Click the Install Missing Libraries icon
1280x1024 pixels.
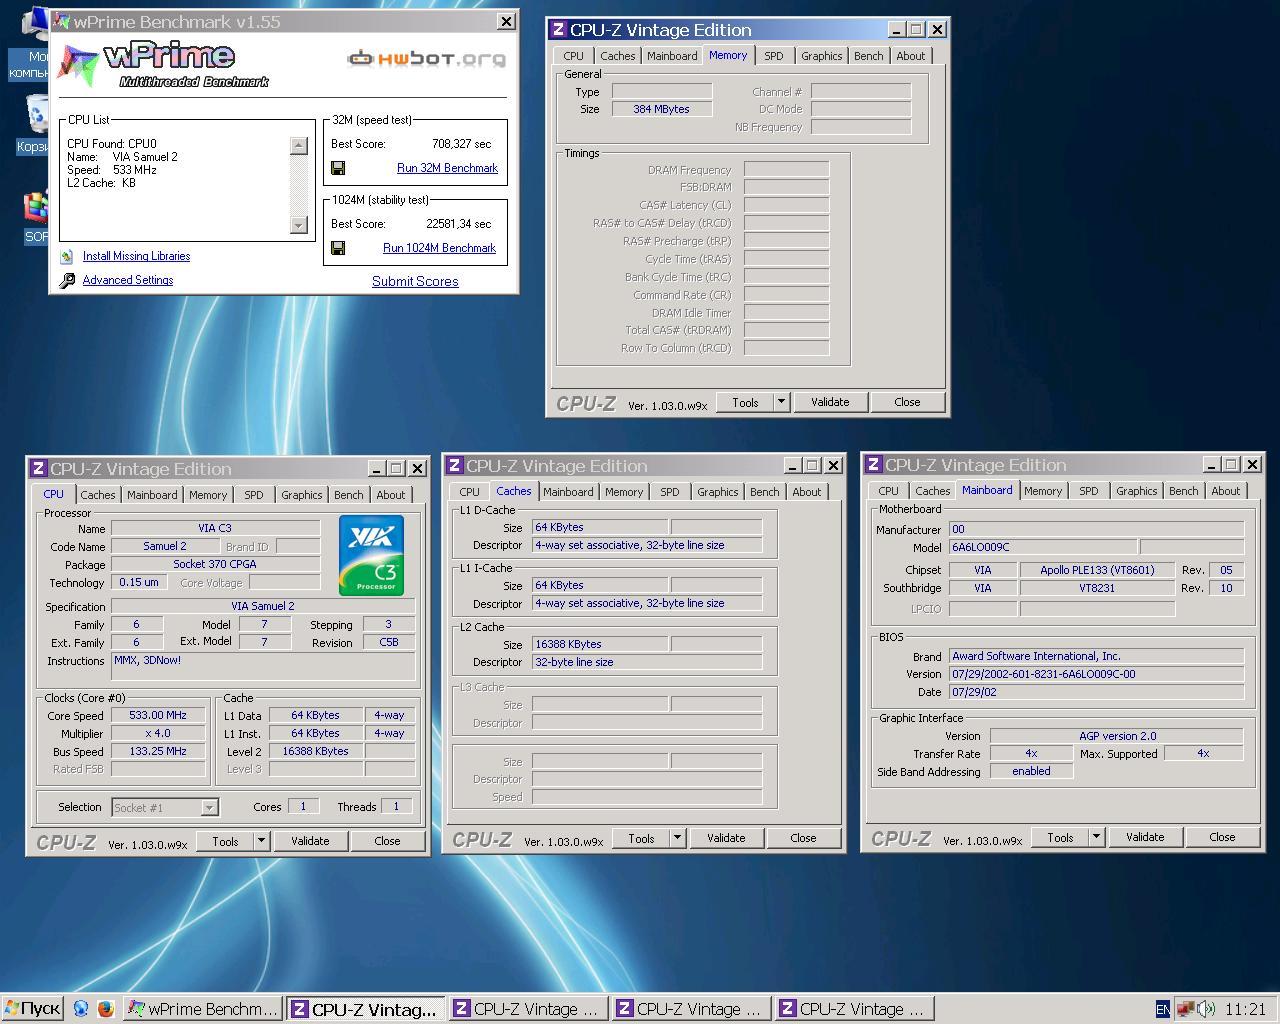click(67, 257)
